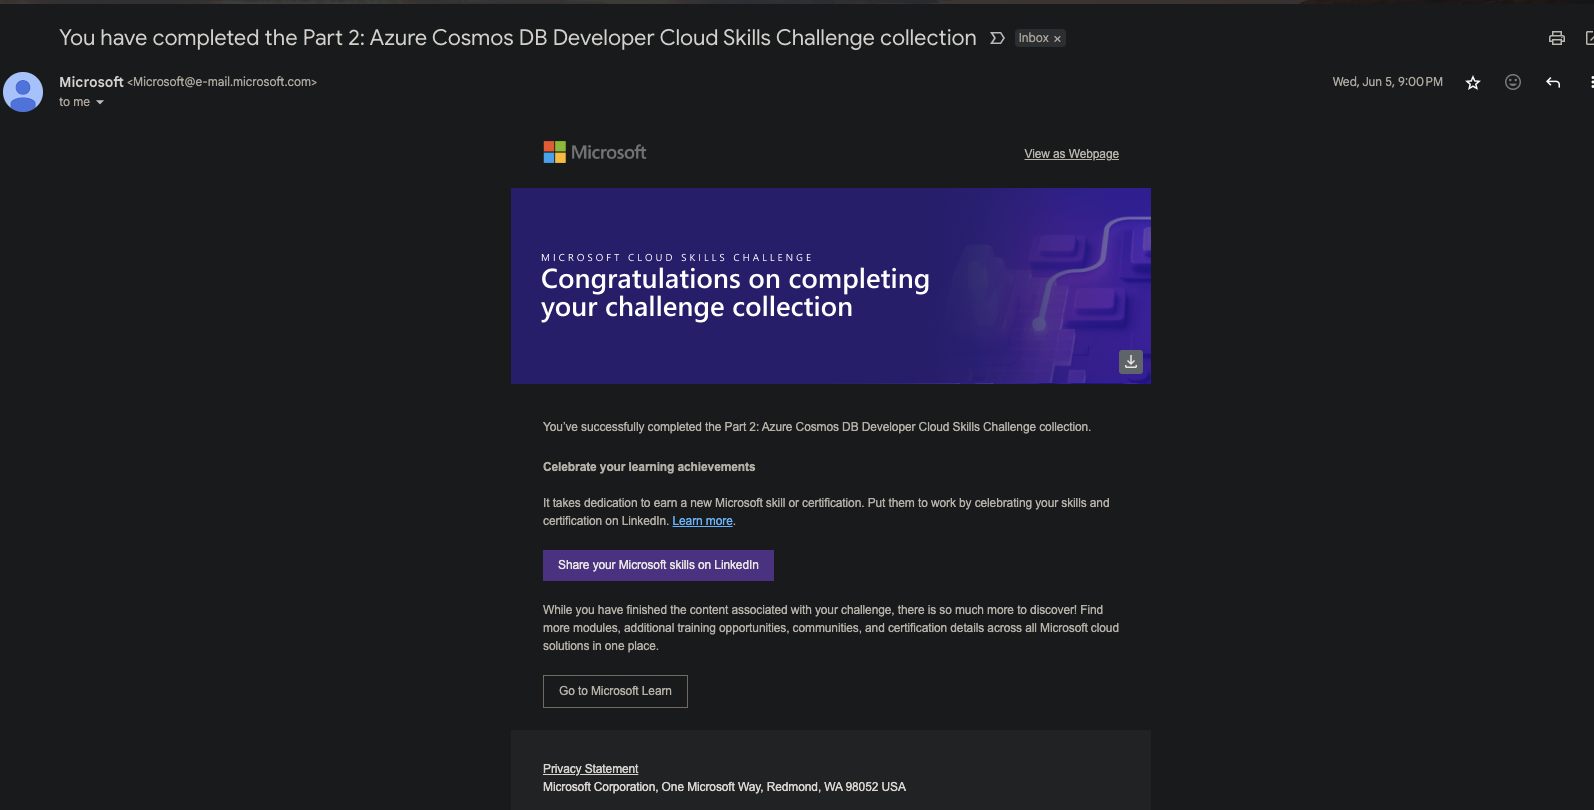Screen dimensions: 1594x810
Task: Click the sender name Microsoft
Action: point(91,82)
